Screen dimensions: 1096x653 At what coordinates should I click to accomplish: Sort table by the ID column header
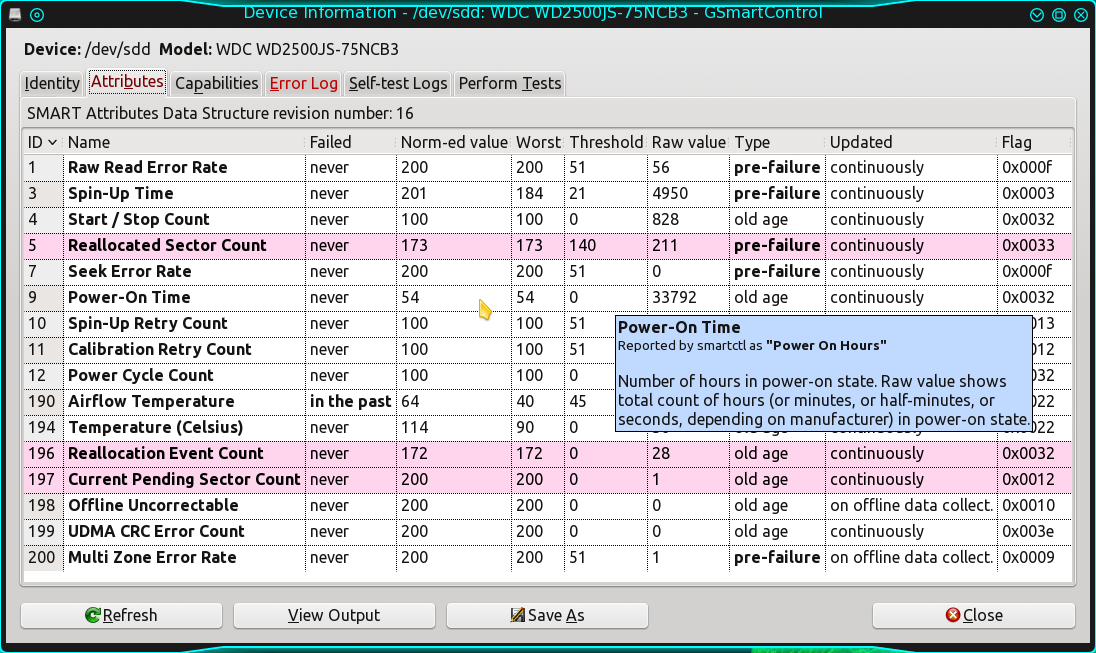tap(43, 142)
